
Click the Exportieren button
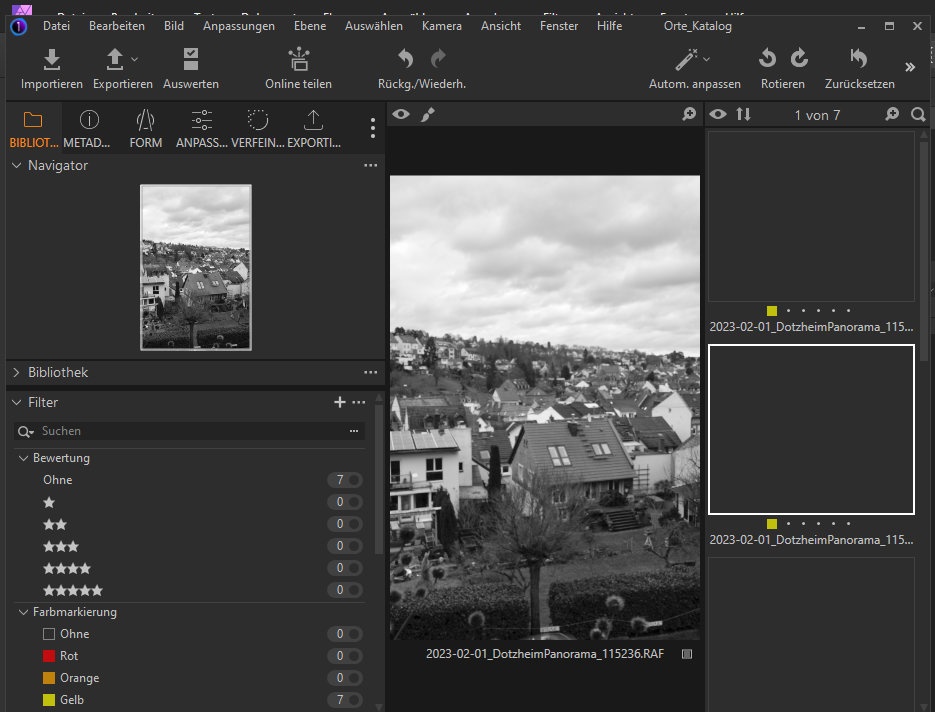115,60
